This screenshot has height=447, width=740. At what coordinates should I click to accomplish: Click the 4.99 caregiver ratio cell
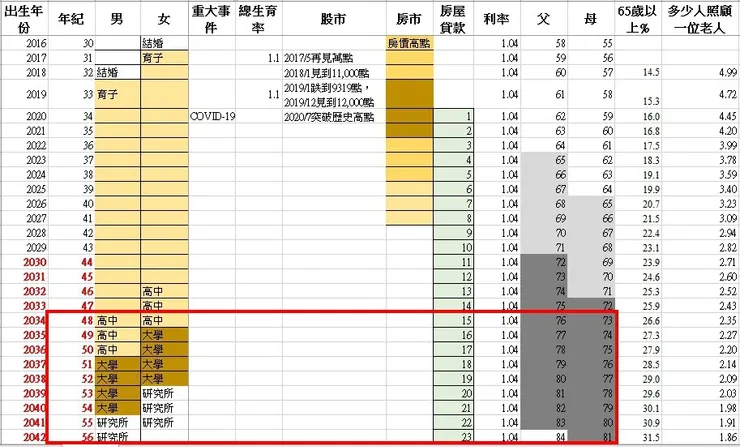[700, 73]
